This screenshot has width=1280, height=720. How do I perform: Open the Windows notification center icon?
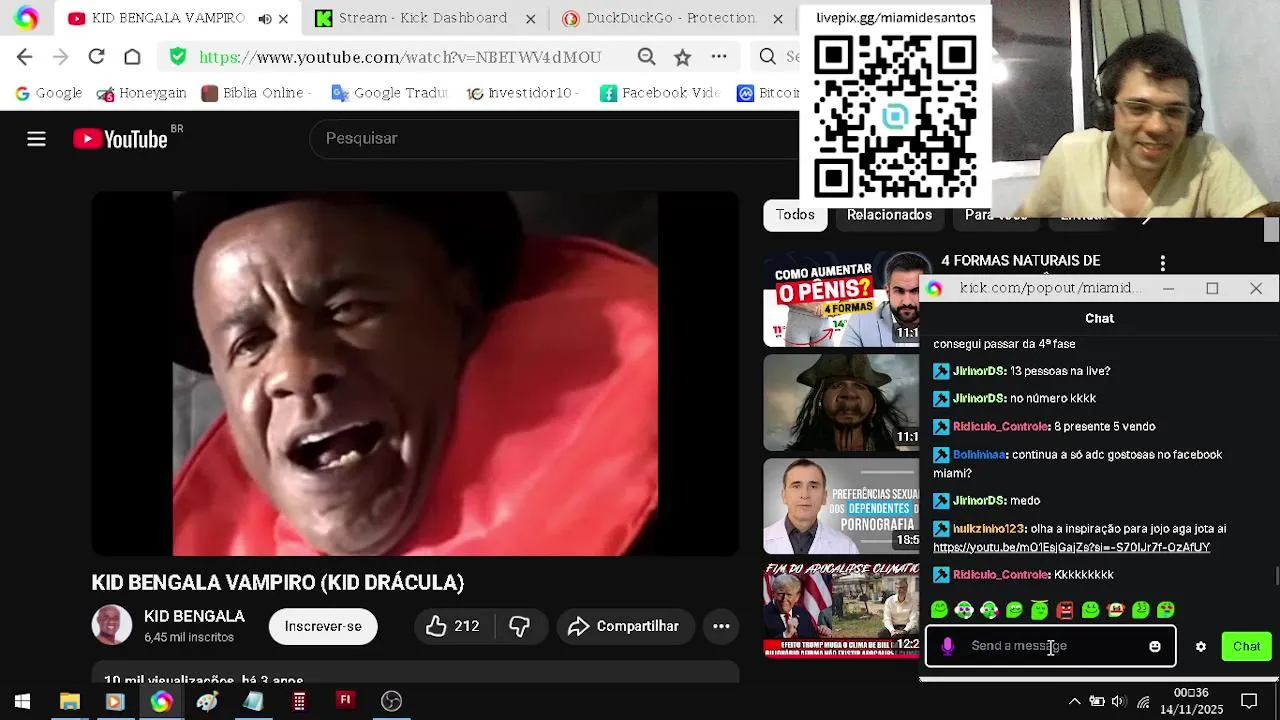(x=1249, y=701)
